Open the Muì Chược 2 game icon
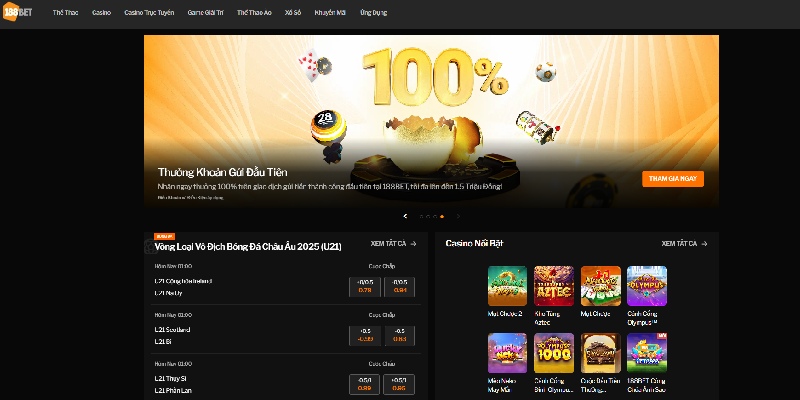This screenshot has height=400, width=800. coord(507,285)
